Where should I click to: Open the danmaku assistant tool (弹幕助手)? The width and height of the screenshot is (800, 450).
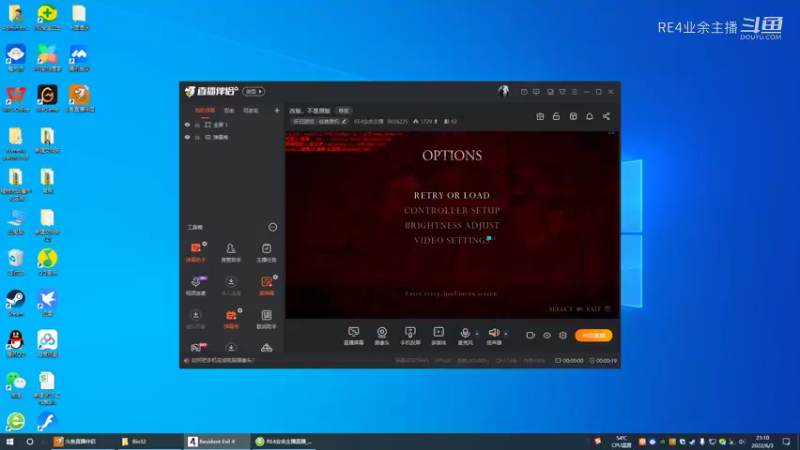tap(195, 252)
